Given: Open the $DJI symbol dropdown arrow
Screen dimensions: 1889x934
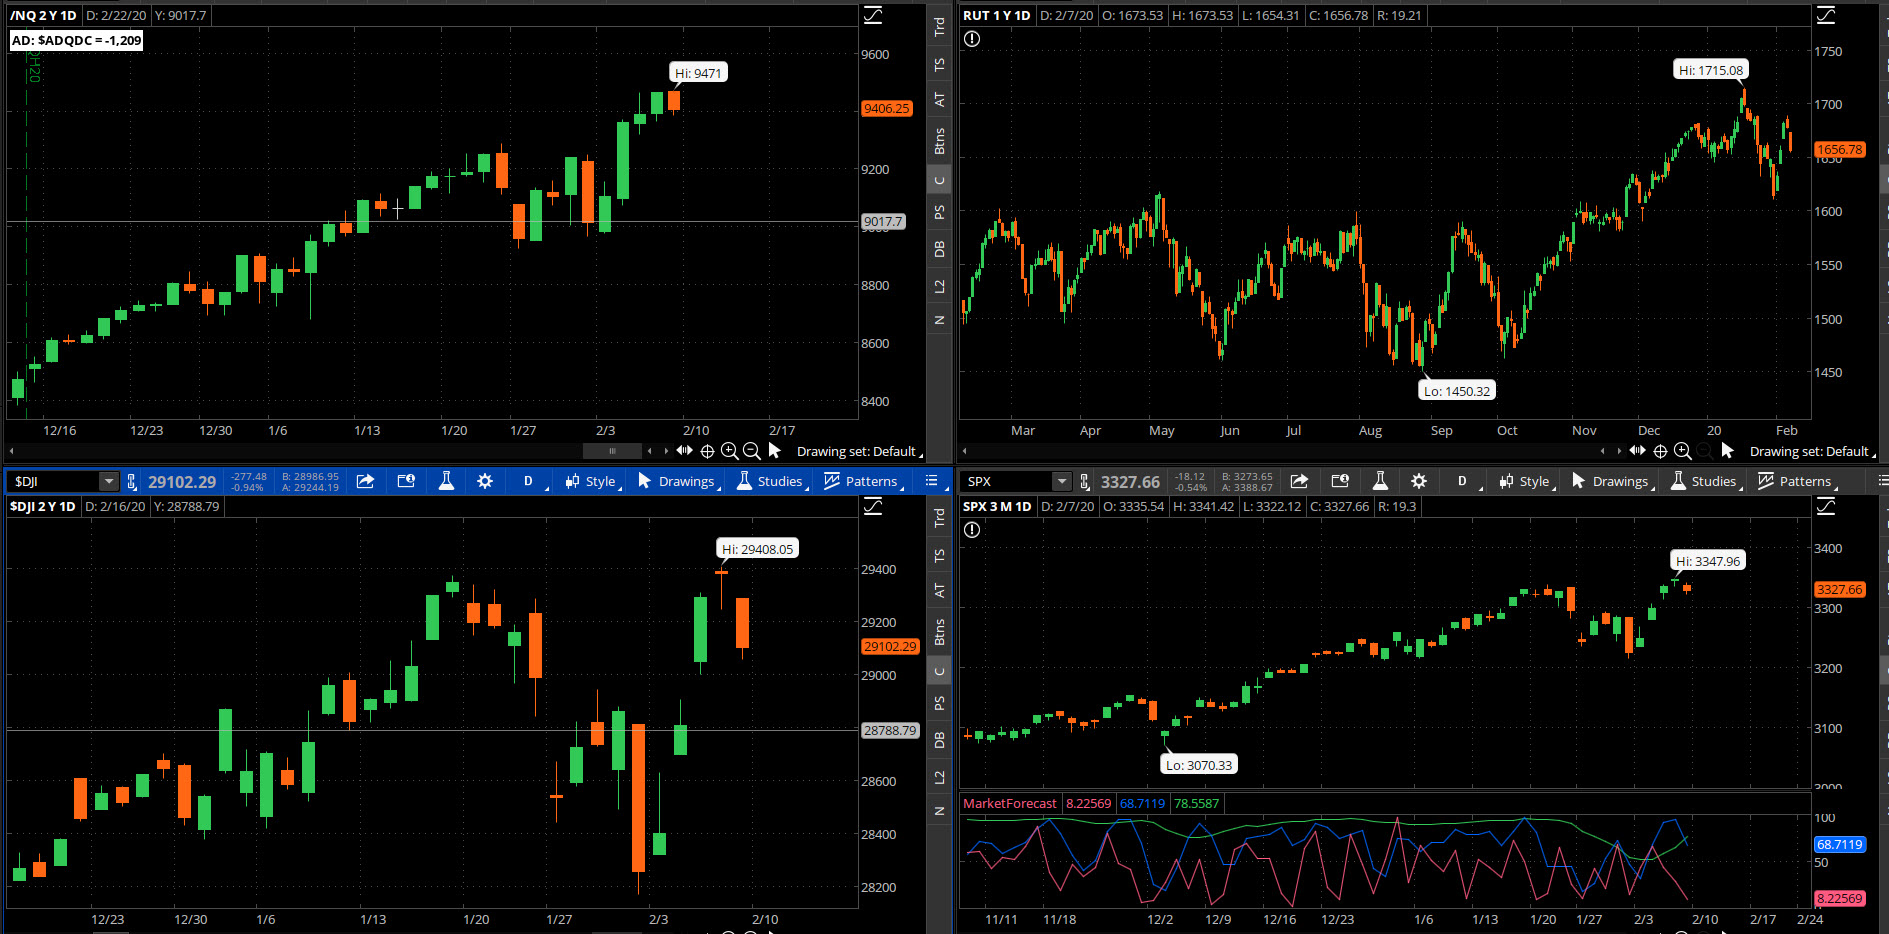Looking at the screenshot, I should pyautogui.click(x=108, y=482).
